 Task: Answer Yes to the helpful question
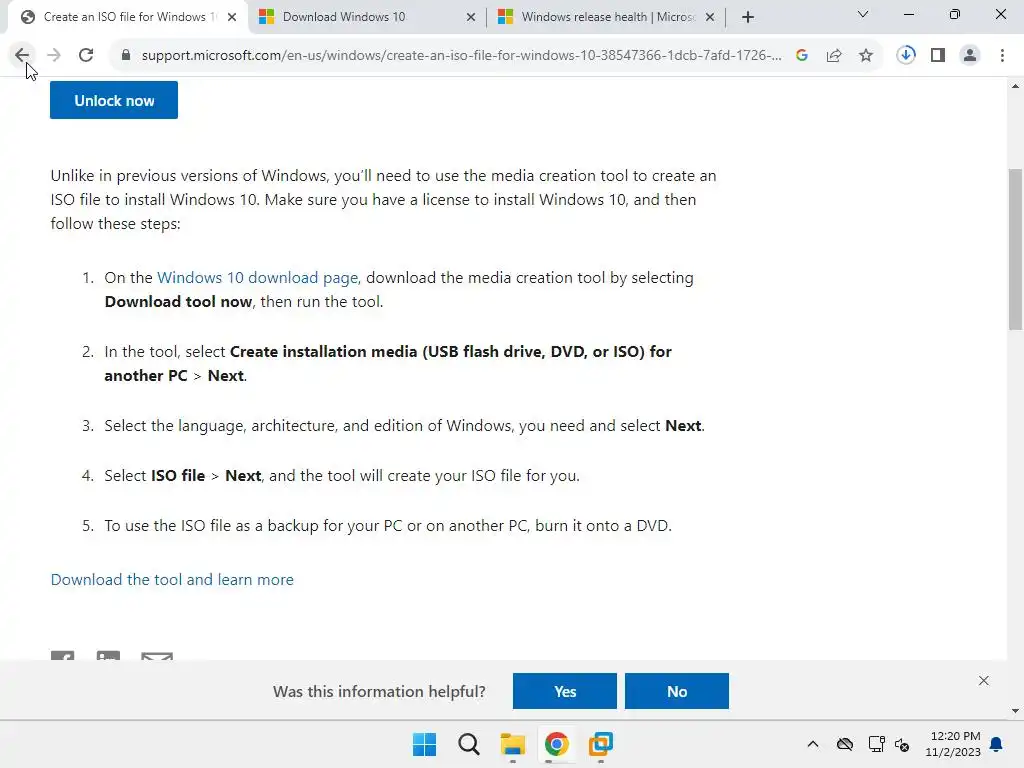pos(565,691)
